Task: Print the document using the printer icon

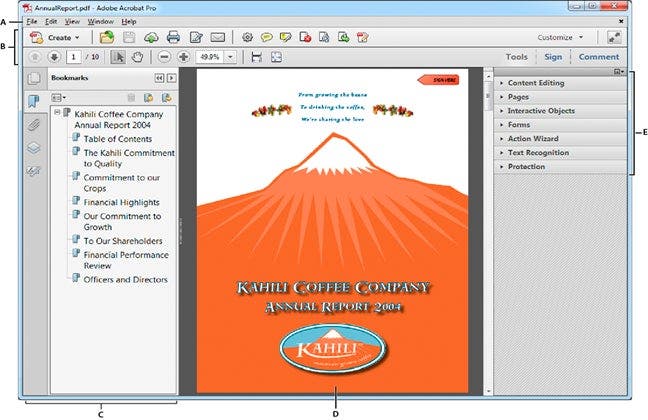Action: pos(173,38)
